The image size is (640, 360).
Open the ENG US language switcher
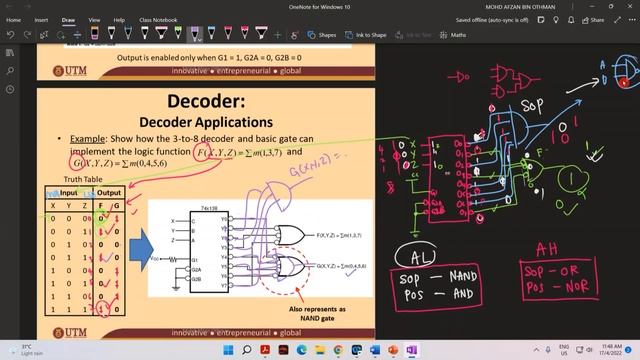564,350
